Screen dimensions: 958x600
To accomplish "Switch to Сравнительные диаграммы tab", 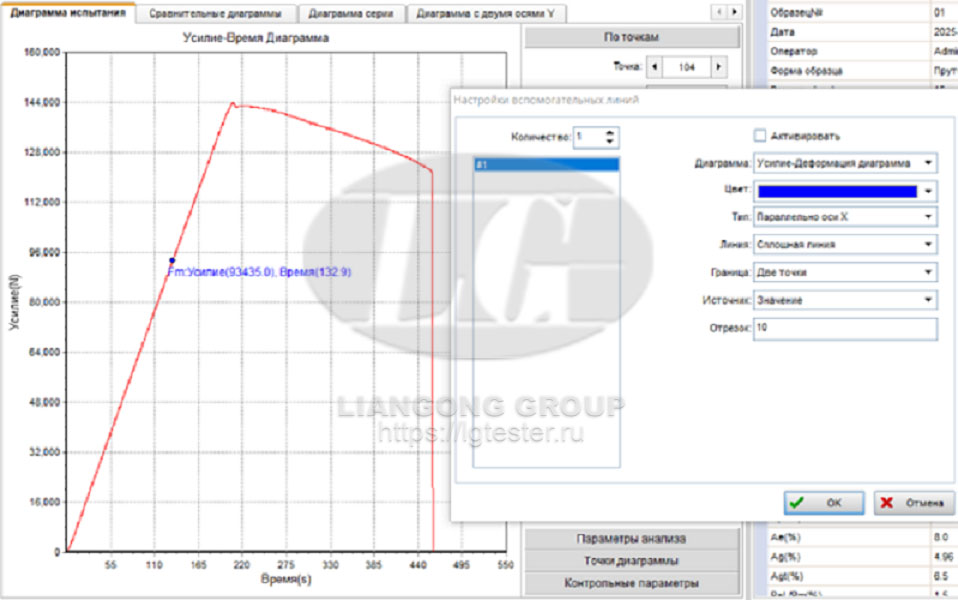I will click(215, 14).
